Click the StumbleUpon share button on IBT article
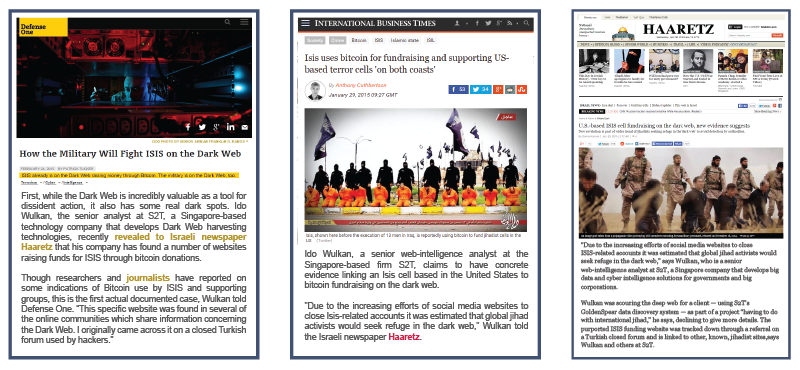The image size is (800, 370). click(x=521, y=89)
